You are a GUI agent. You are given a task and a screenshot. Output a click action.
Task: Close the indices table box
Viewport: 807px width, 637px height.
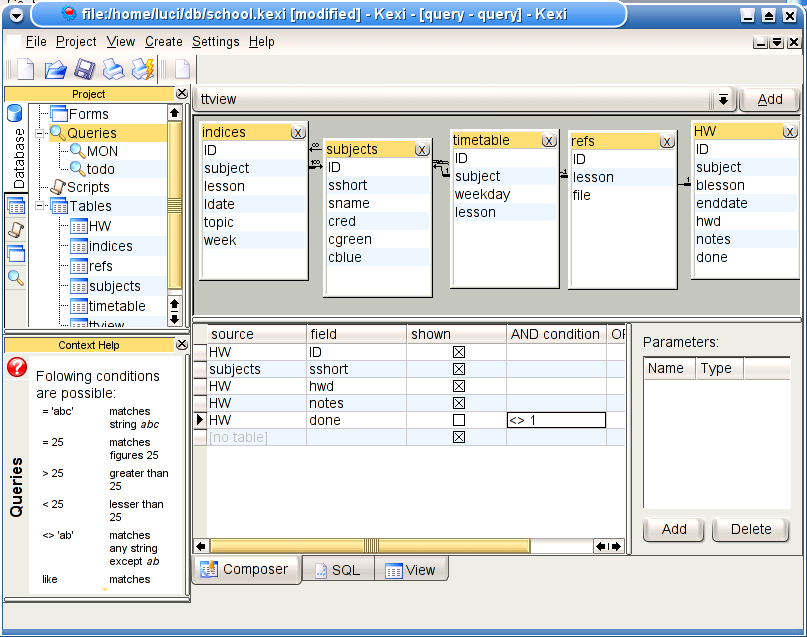(298, 132)
